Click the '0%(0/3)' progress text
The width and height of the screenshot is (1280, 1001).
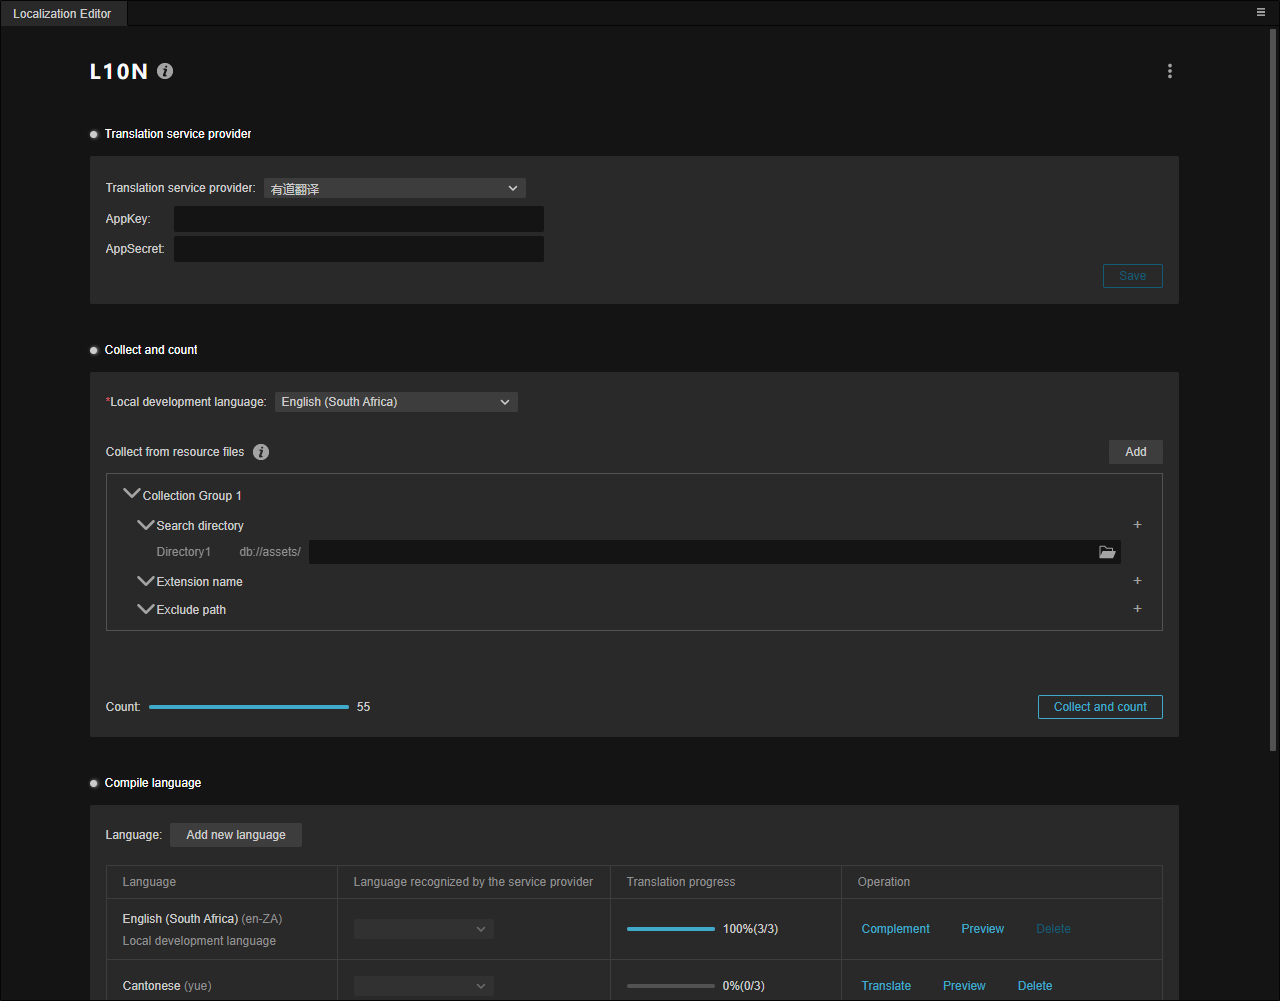tap(744, 986)
